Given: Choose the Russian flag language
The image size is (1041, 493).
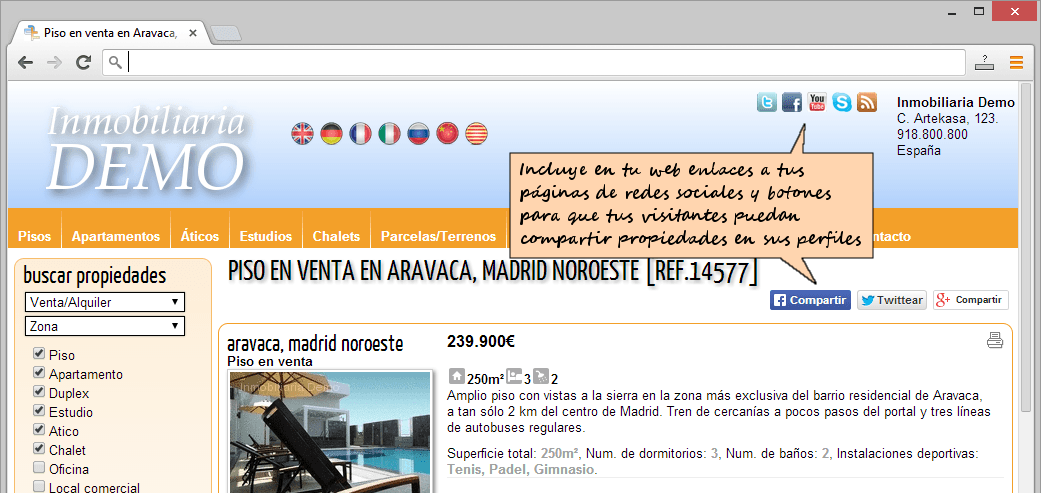Looking at the screenshot, I should (419, 133).
